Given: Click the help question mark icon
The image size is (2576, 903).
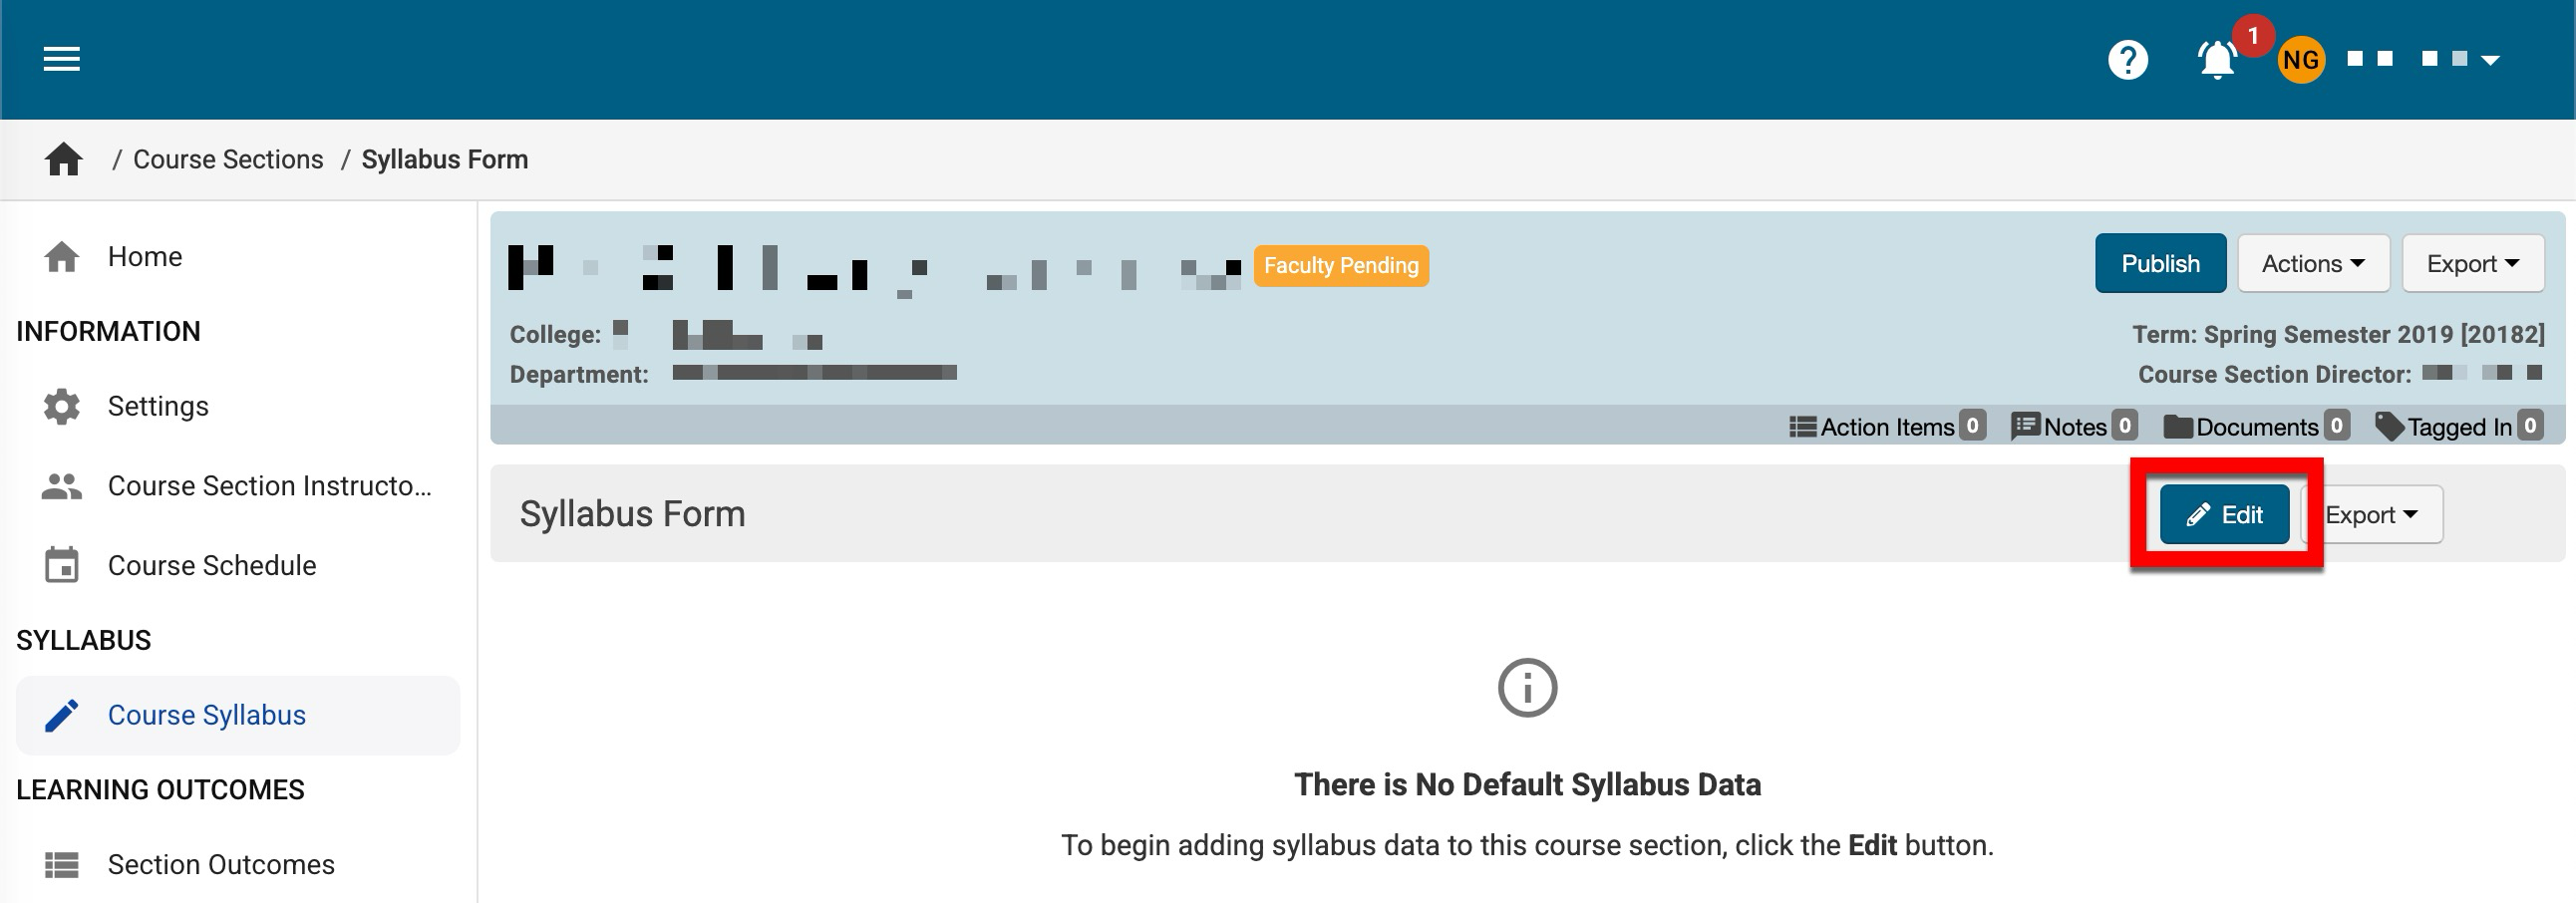Looking at the screenshot, I should pyautogui.click(x=2127, y=60).
